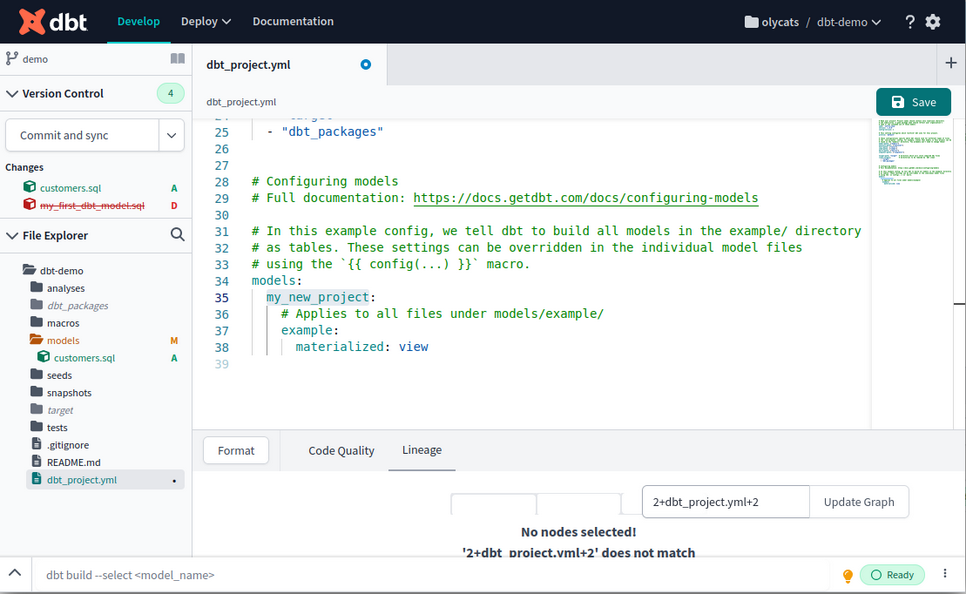
Task: Select the dbt_project.yml editor tab
Action: pos(290,64)
